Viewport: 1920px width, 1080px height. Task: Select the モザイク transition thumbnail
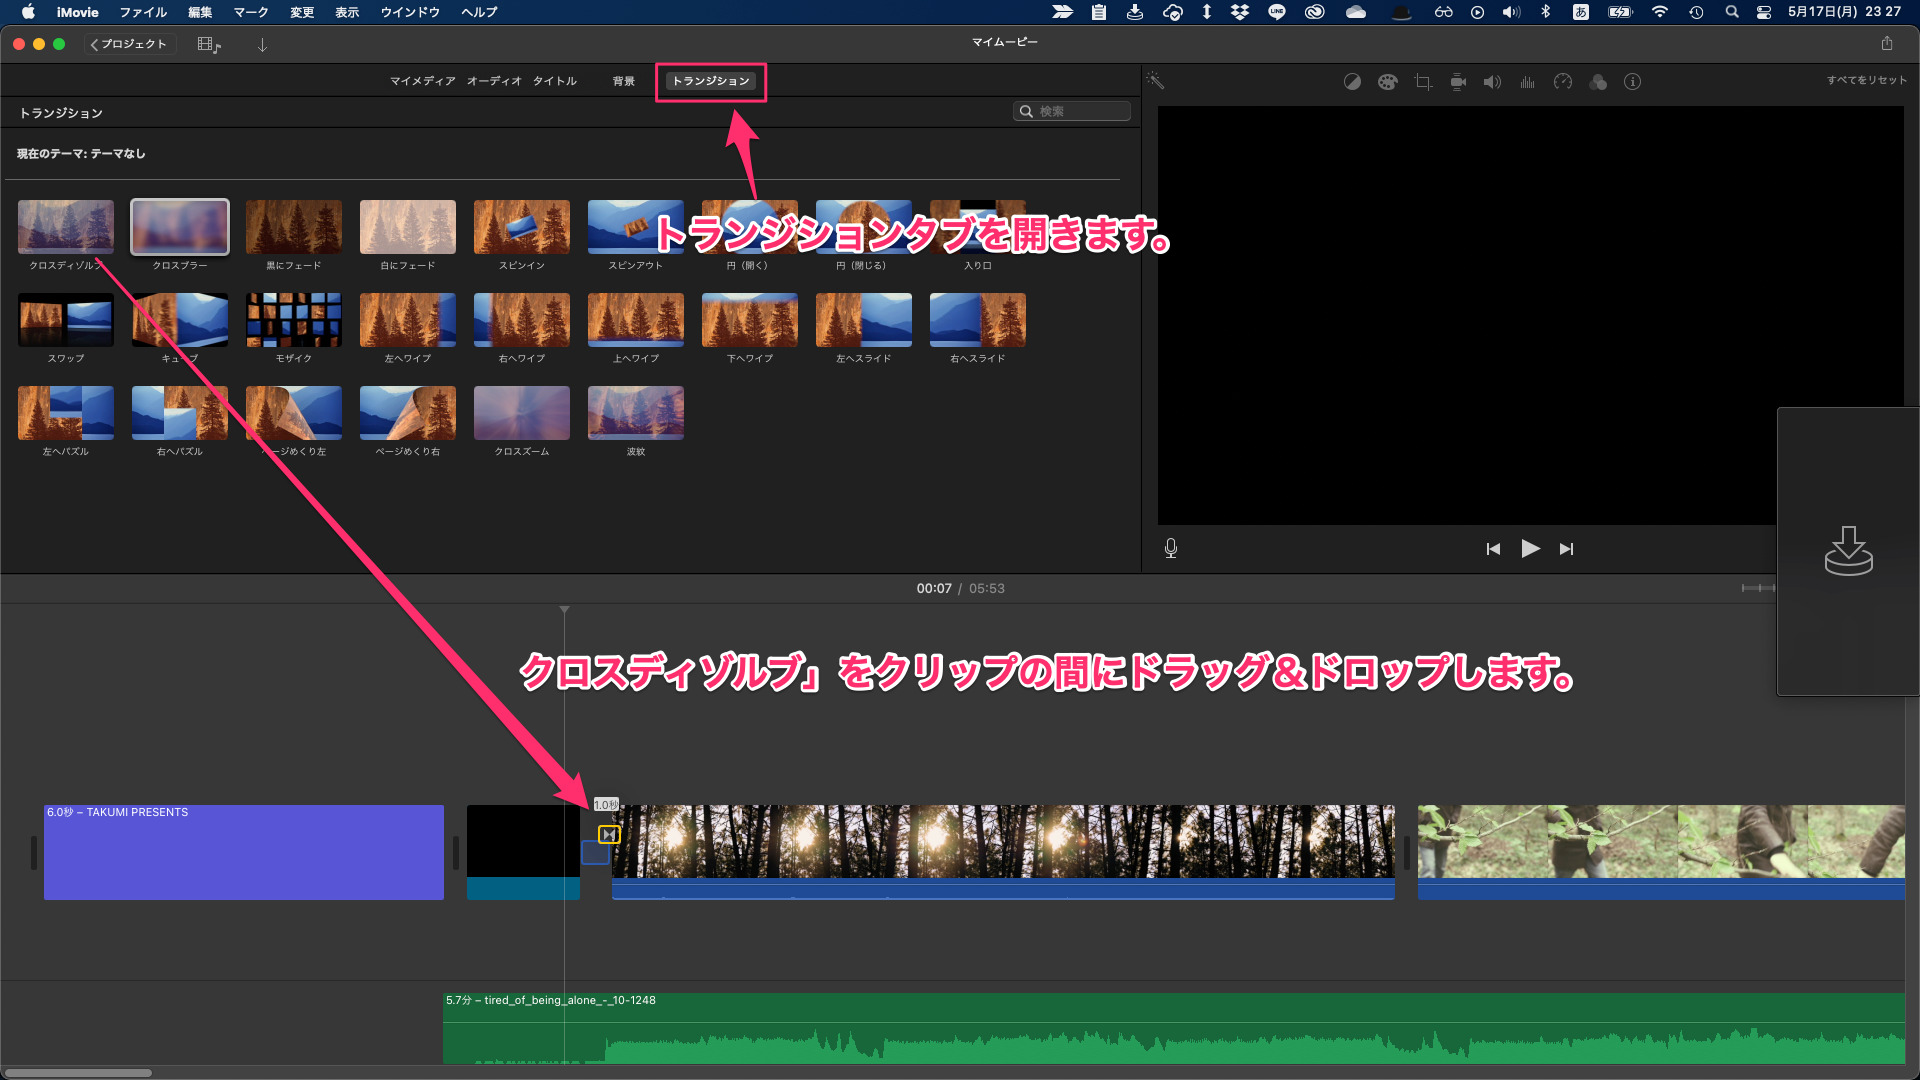[x=294, y=320]
